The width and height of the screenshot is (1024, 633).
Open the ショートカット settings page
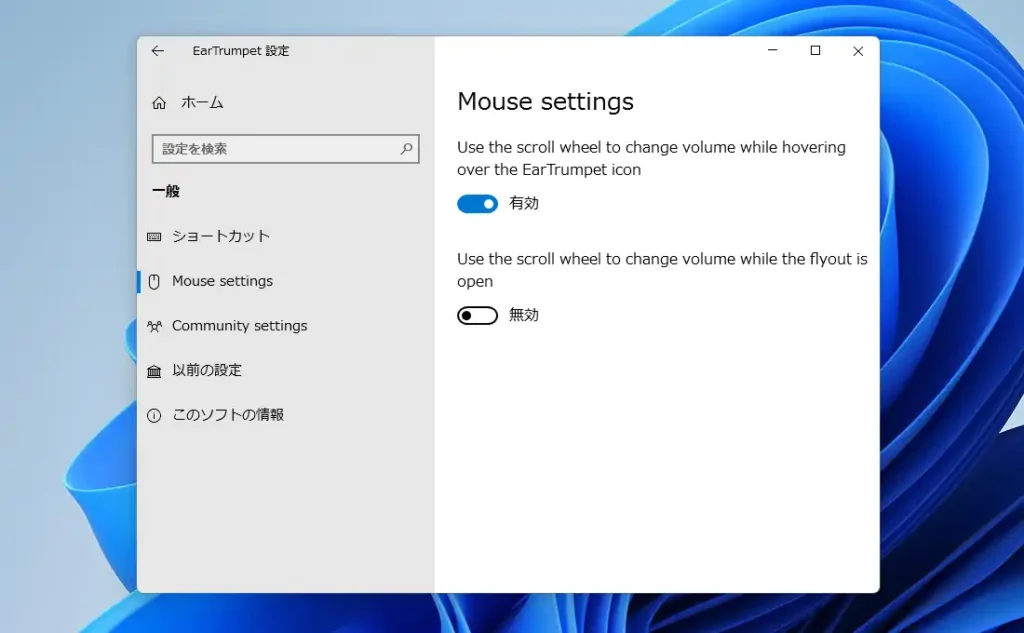[x=220, y=236]
